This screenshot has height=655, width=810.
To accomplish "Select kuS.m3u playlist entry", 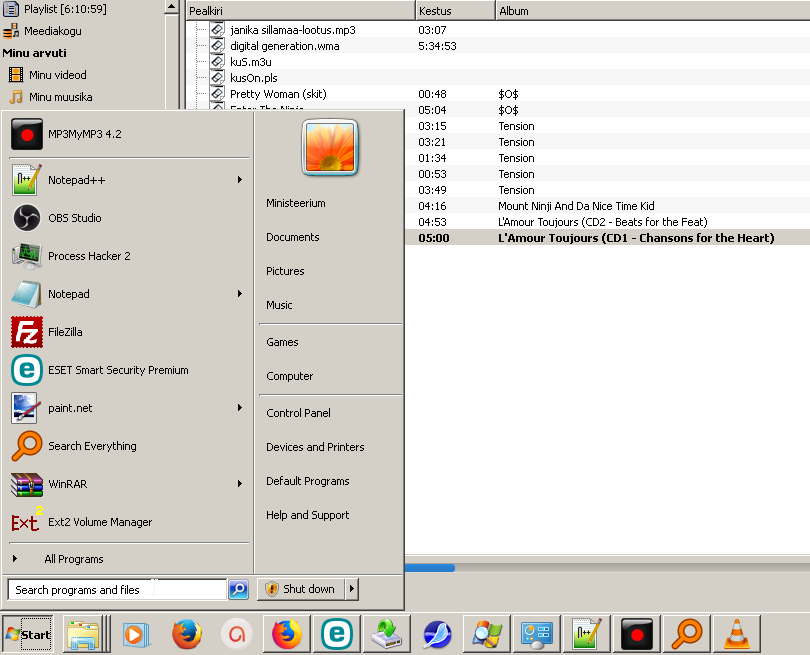I will click(251, 62).
